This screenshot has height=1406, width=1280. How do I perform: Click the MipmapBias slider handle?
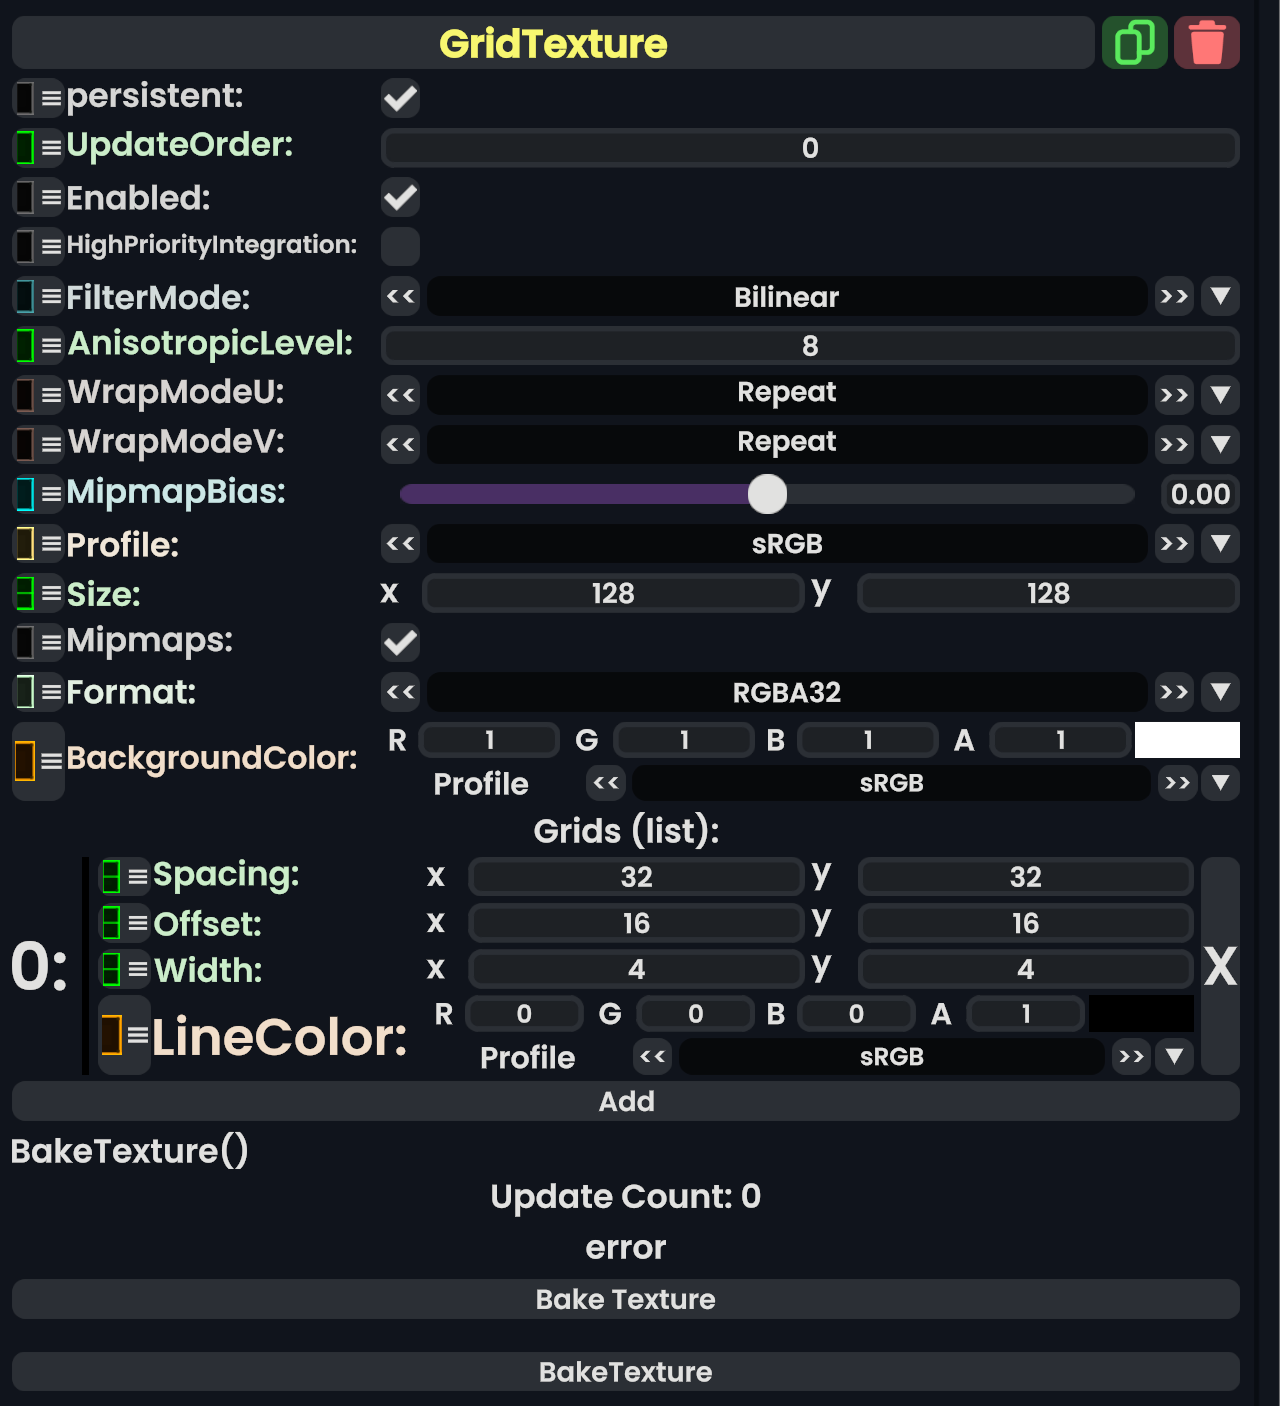coord(768,494)
